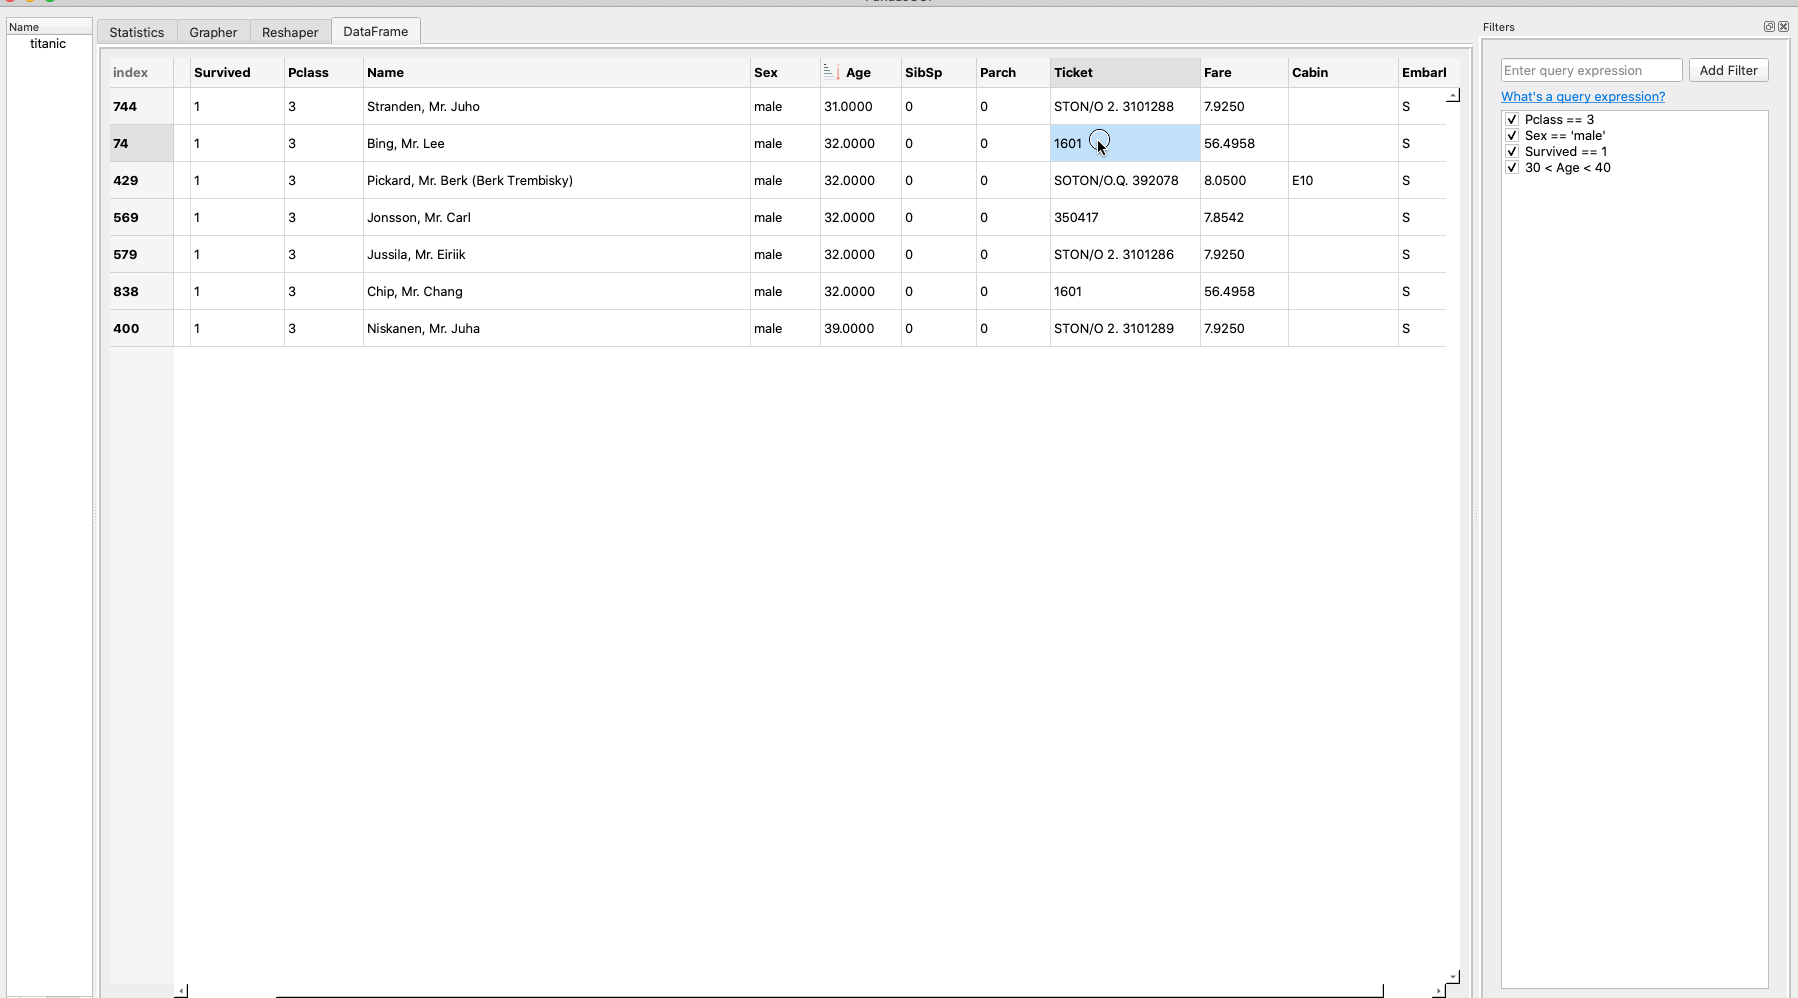Focus the 'Enter query expression' field
The width and height of the screenshot is (1798, 998).
point(1592,70)
